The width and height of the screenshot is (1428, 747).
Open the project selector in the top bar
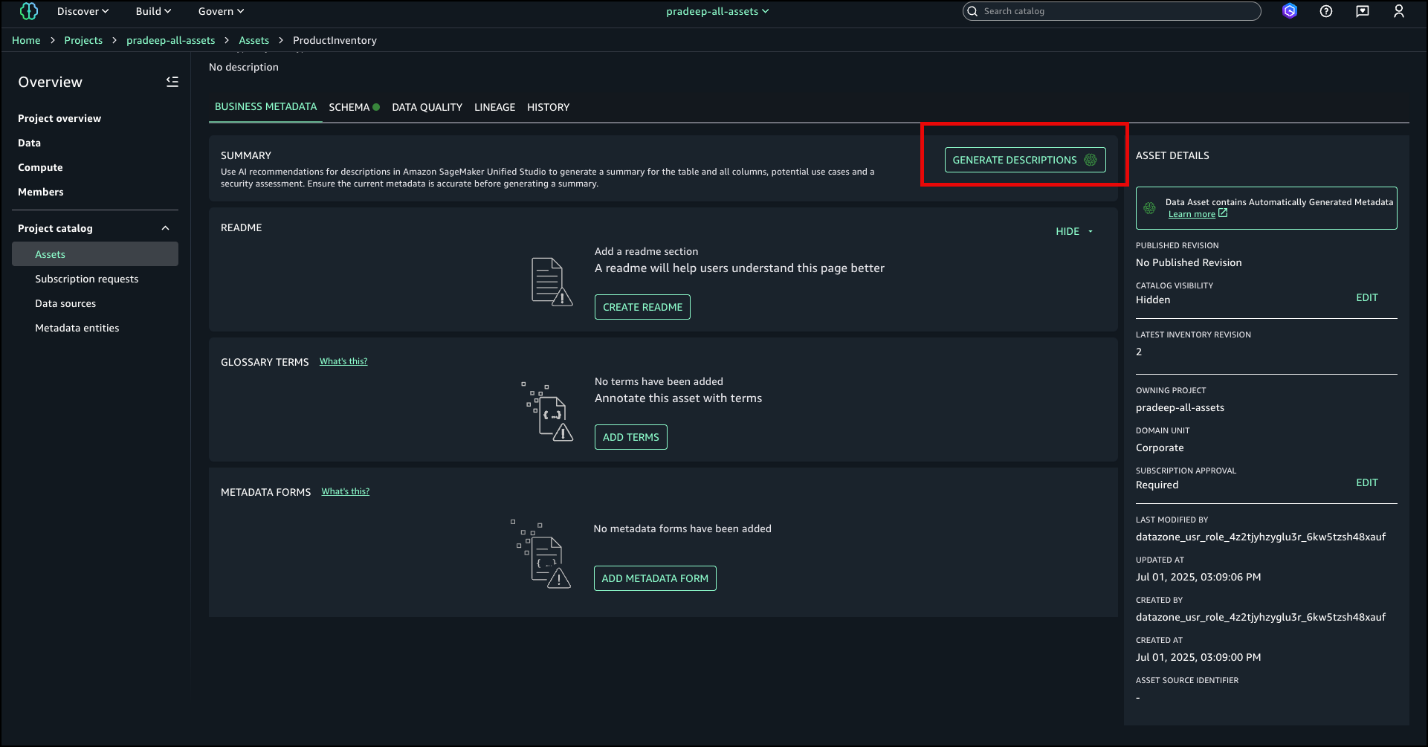tap(718, 11)
